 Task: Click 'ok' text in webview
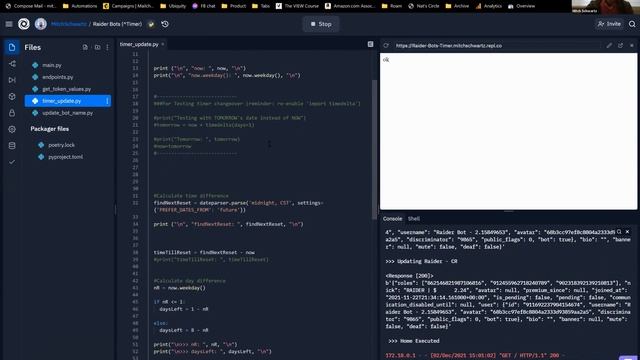(386, 60)
